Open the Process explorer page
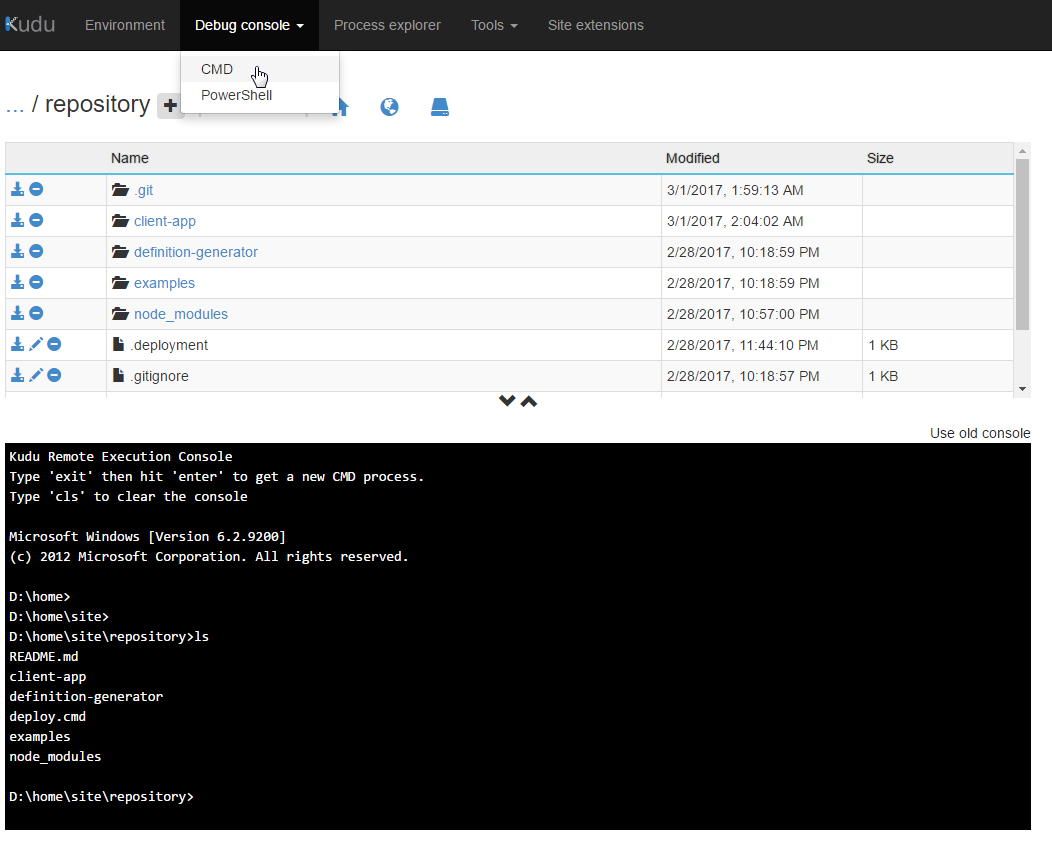1052x848 pixels. [387, 25]
